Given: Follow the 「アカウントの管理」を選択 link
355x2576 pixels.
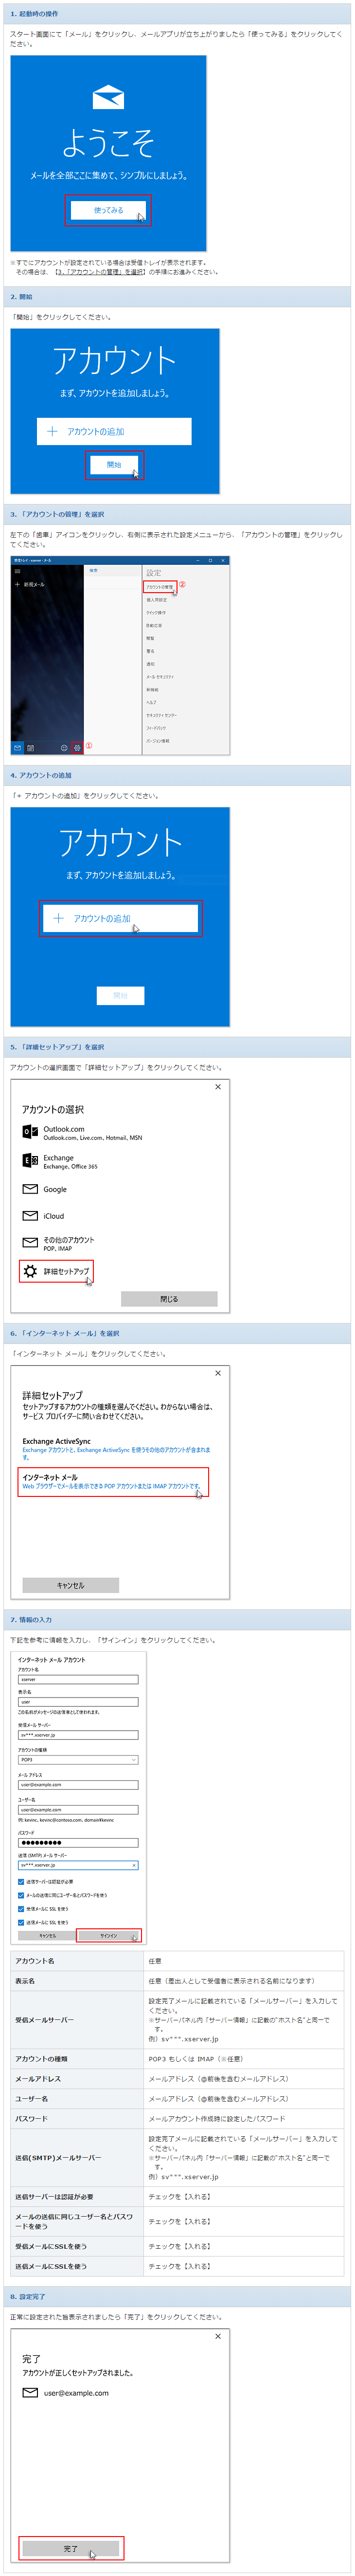Looking at the screenshot, I should click(100, 271).
